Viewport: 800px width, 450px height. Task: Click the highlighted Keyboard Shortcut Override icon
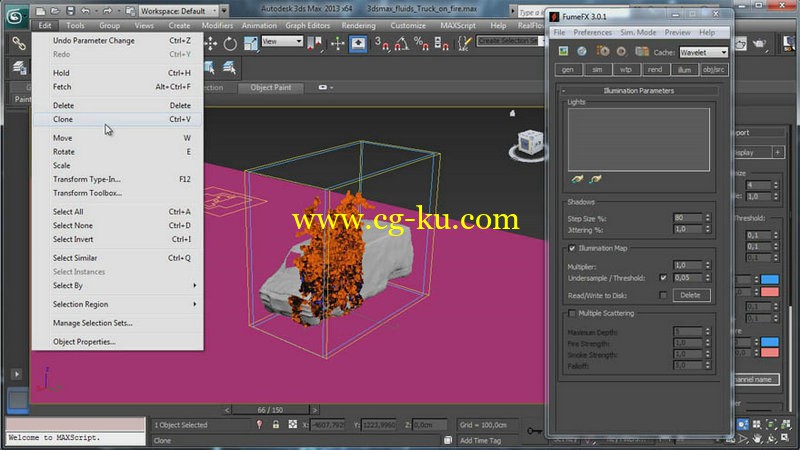(358, 44)
